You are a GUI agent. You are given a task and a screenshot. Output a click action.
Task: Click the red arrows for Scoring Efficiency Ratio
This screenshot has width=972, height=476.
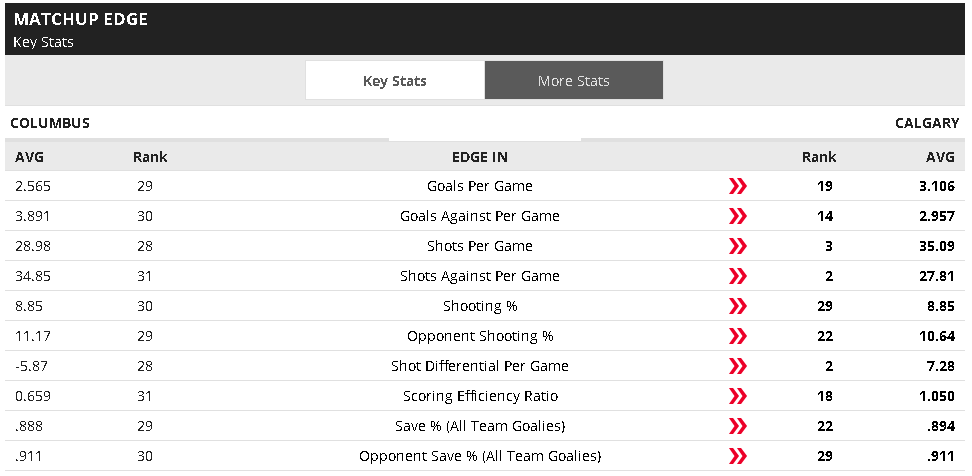pos(738,396)
